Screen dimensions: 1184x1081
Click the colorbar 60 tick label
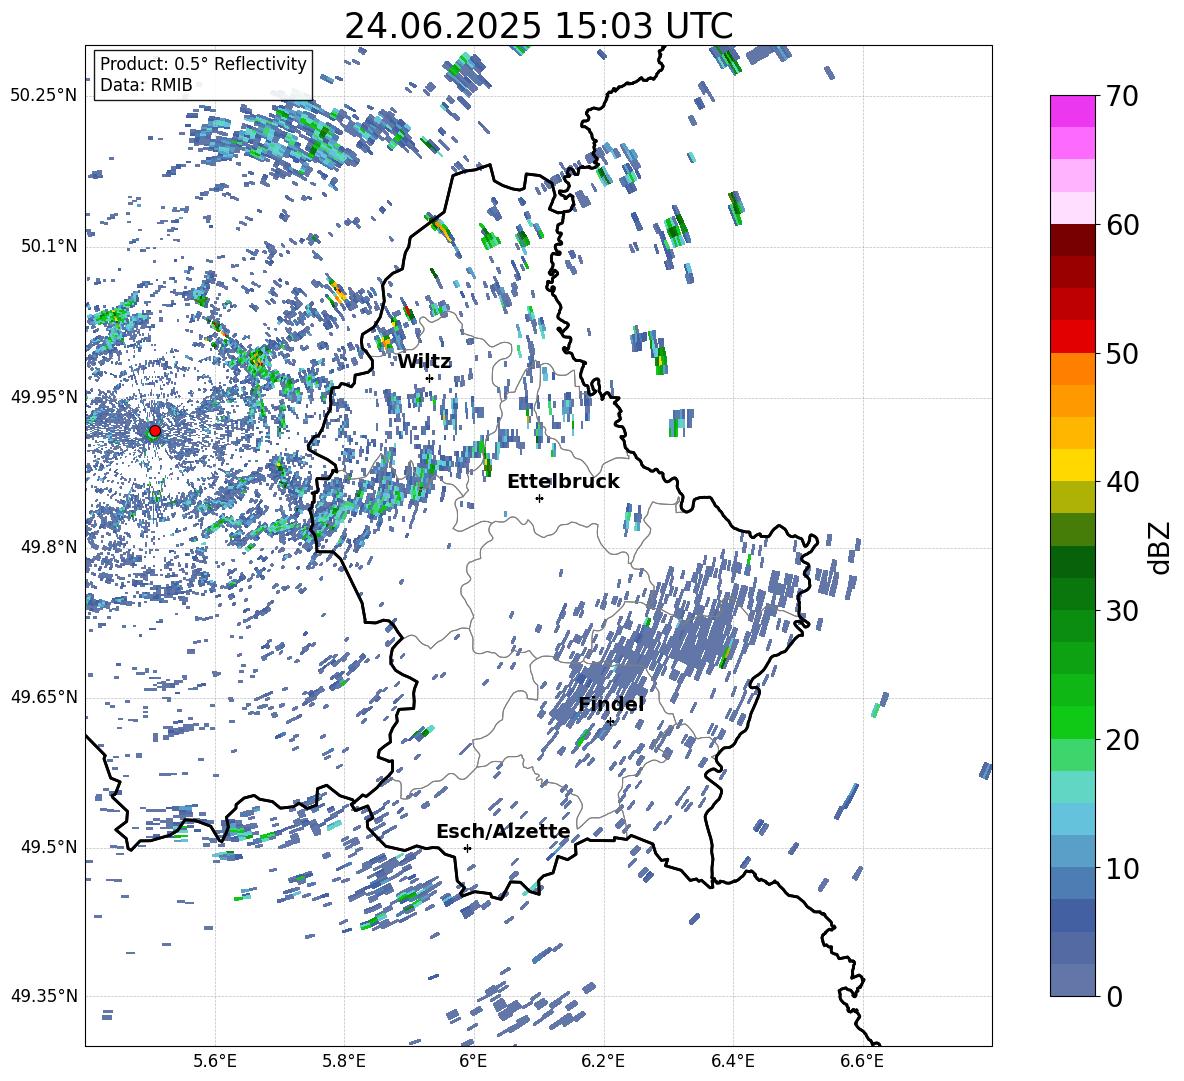click(x=1122, y=225)
